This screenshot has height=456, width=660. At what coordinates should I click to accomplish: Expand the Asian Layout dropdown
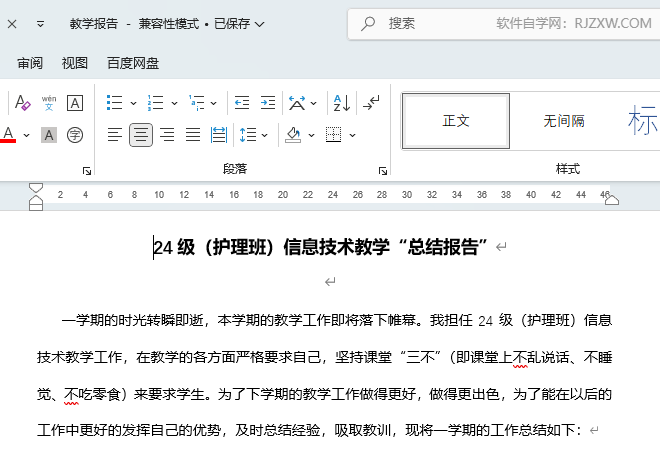[314, 103]
